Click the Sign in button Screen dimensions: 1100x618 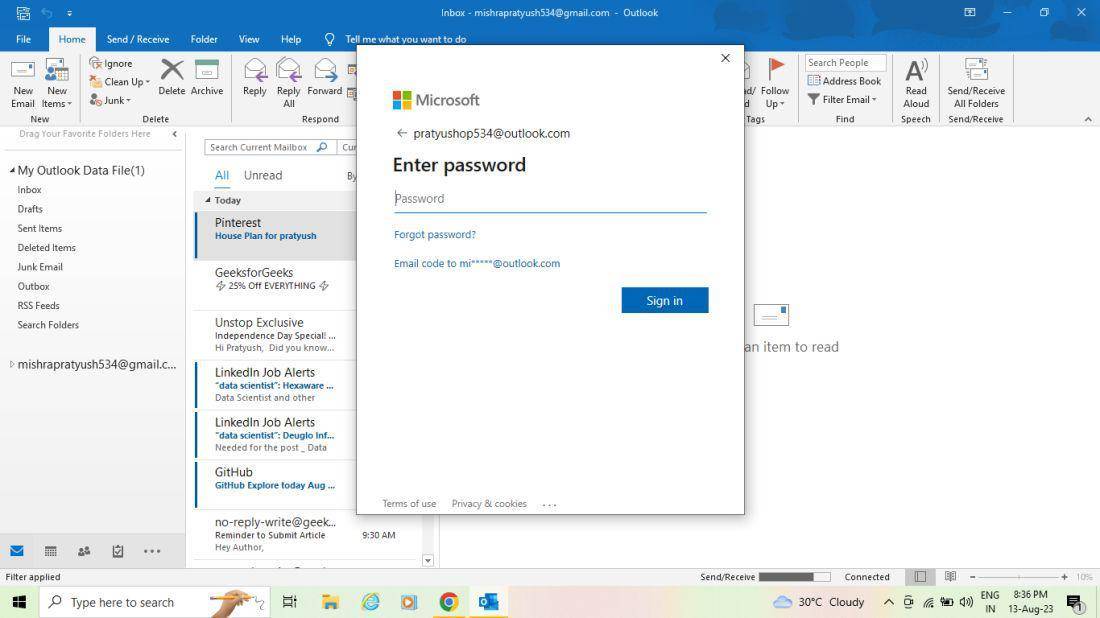pos(664,300)
